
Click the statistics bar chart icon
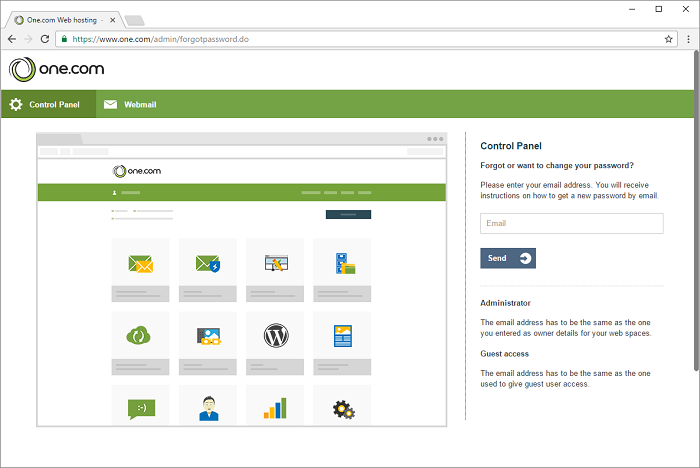[275, 408]
